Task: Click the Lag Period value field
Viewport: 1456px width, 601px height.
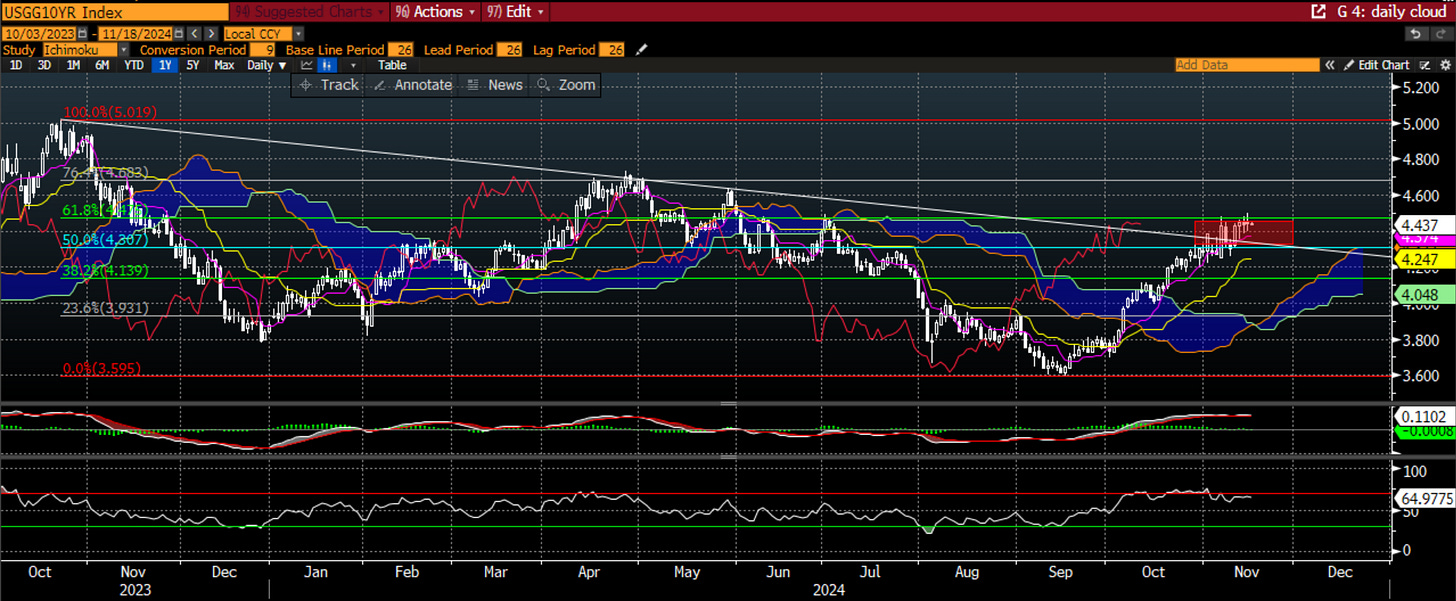Action: coord(612,50)
